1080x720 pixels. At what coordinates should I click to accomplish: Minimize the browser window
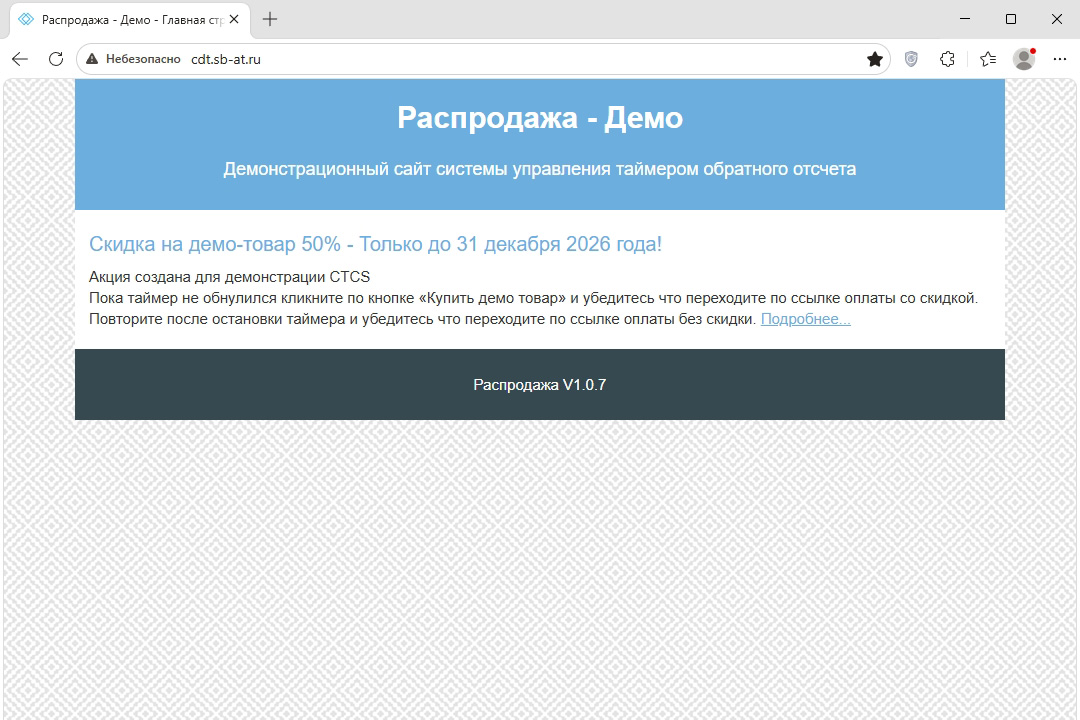coord(965,19)
